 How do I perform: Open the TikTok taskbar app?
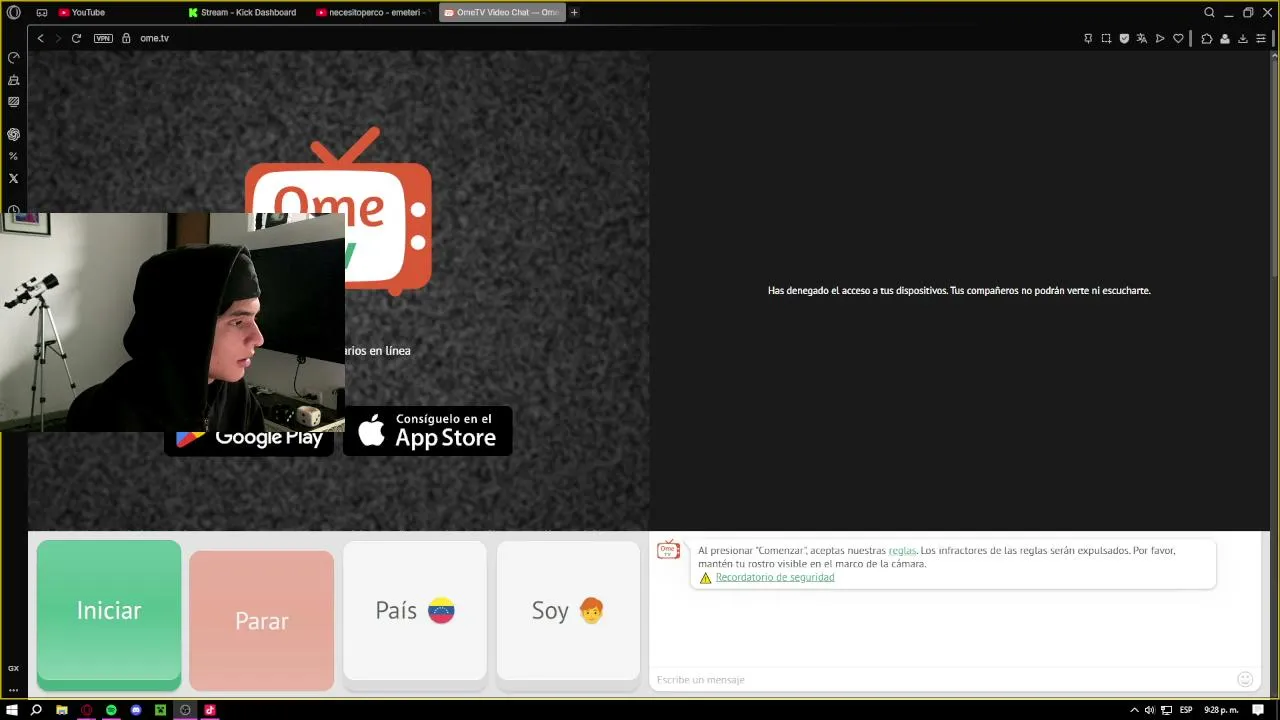(210, 710)
